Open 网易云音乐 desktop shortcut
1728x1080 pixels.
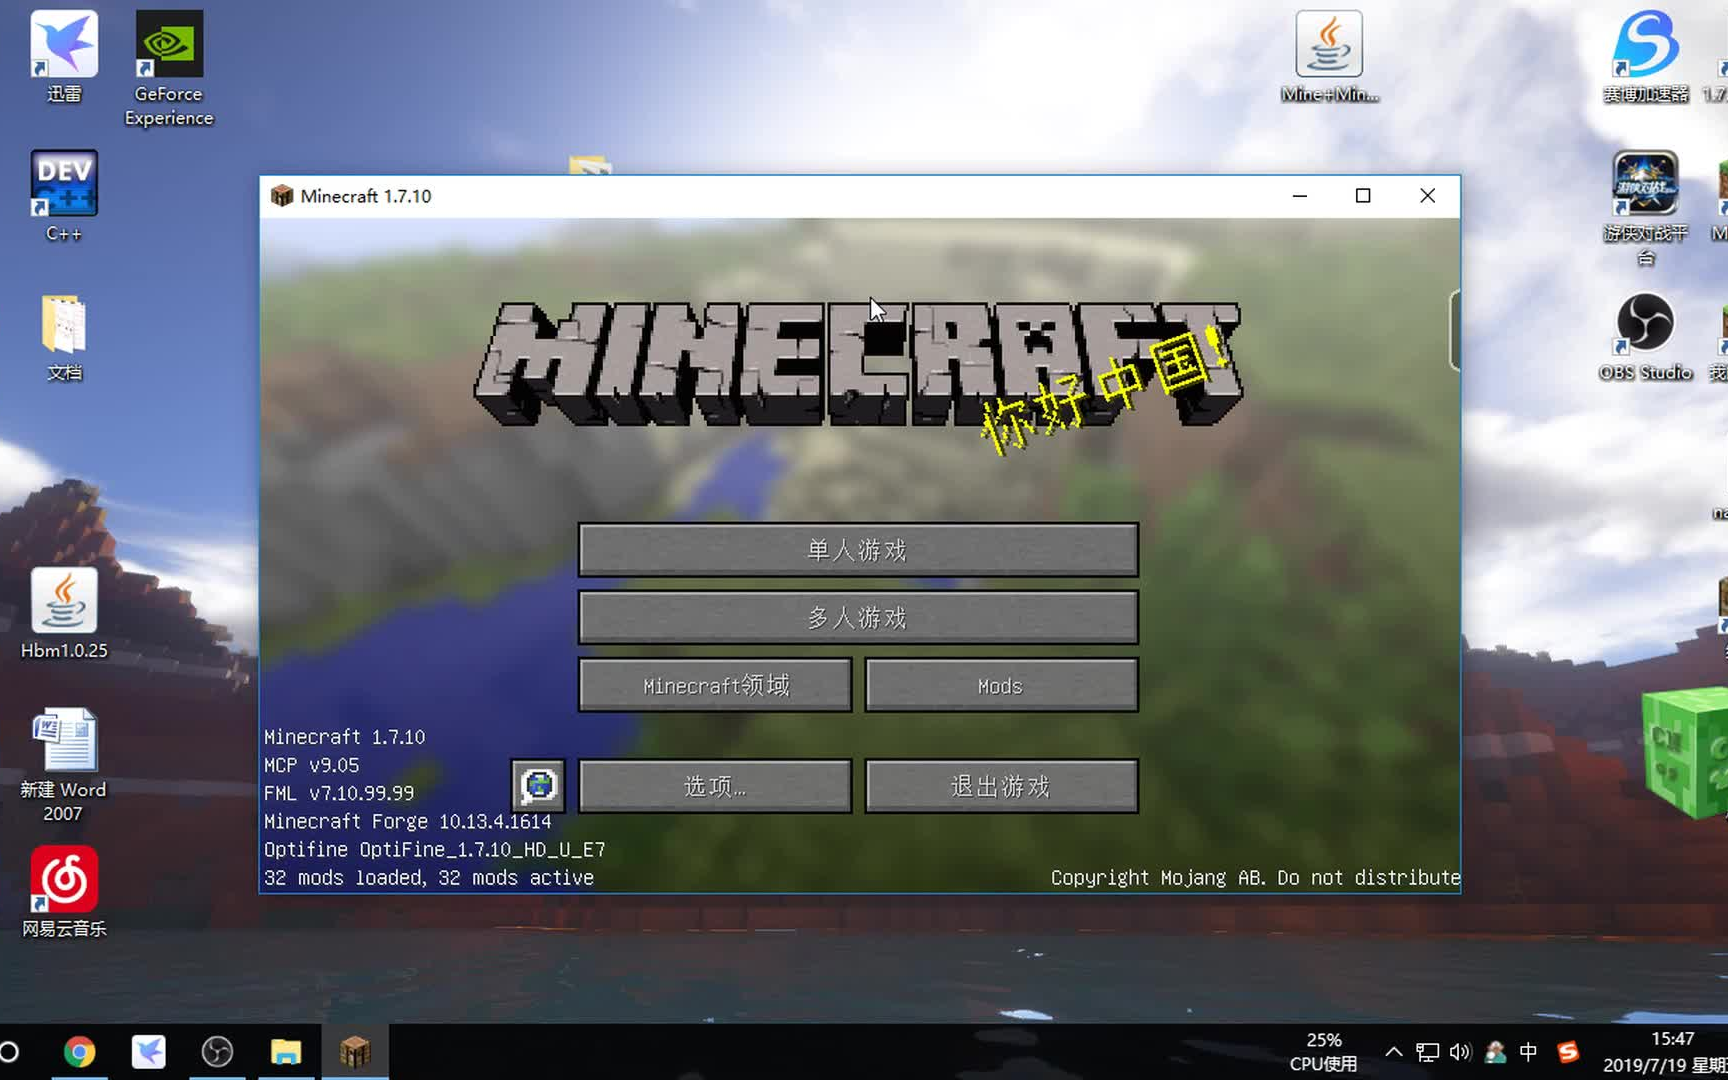pyautogui.click(x=64, y=892)
